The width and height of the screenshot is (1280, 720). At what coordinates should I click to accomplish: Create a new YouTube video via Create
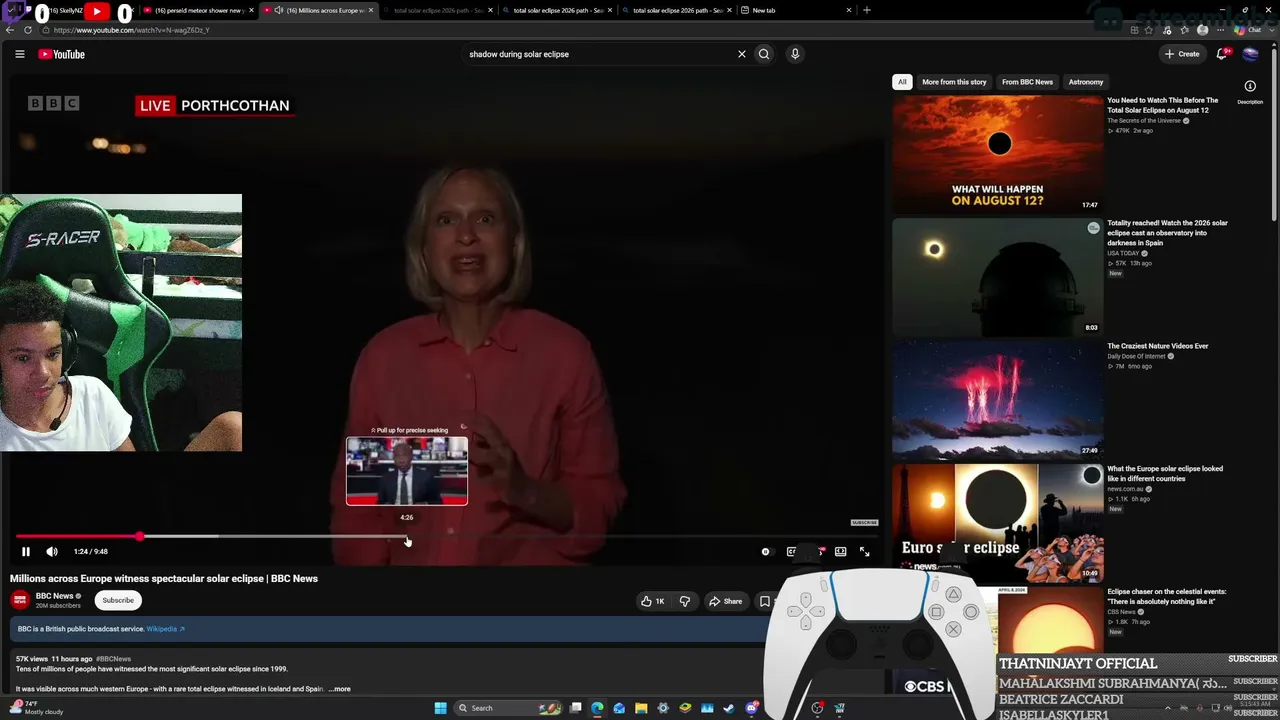tap(1182, 54)
